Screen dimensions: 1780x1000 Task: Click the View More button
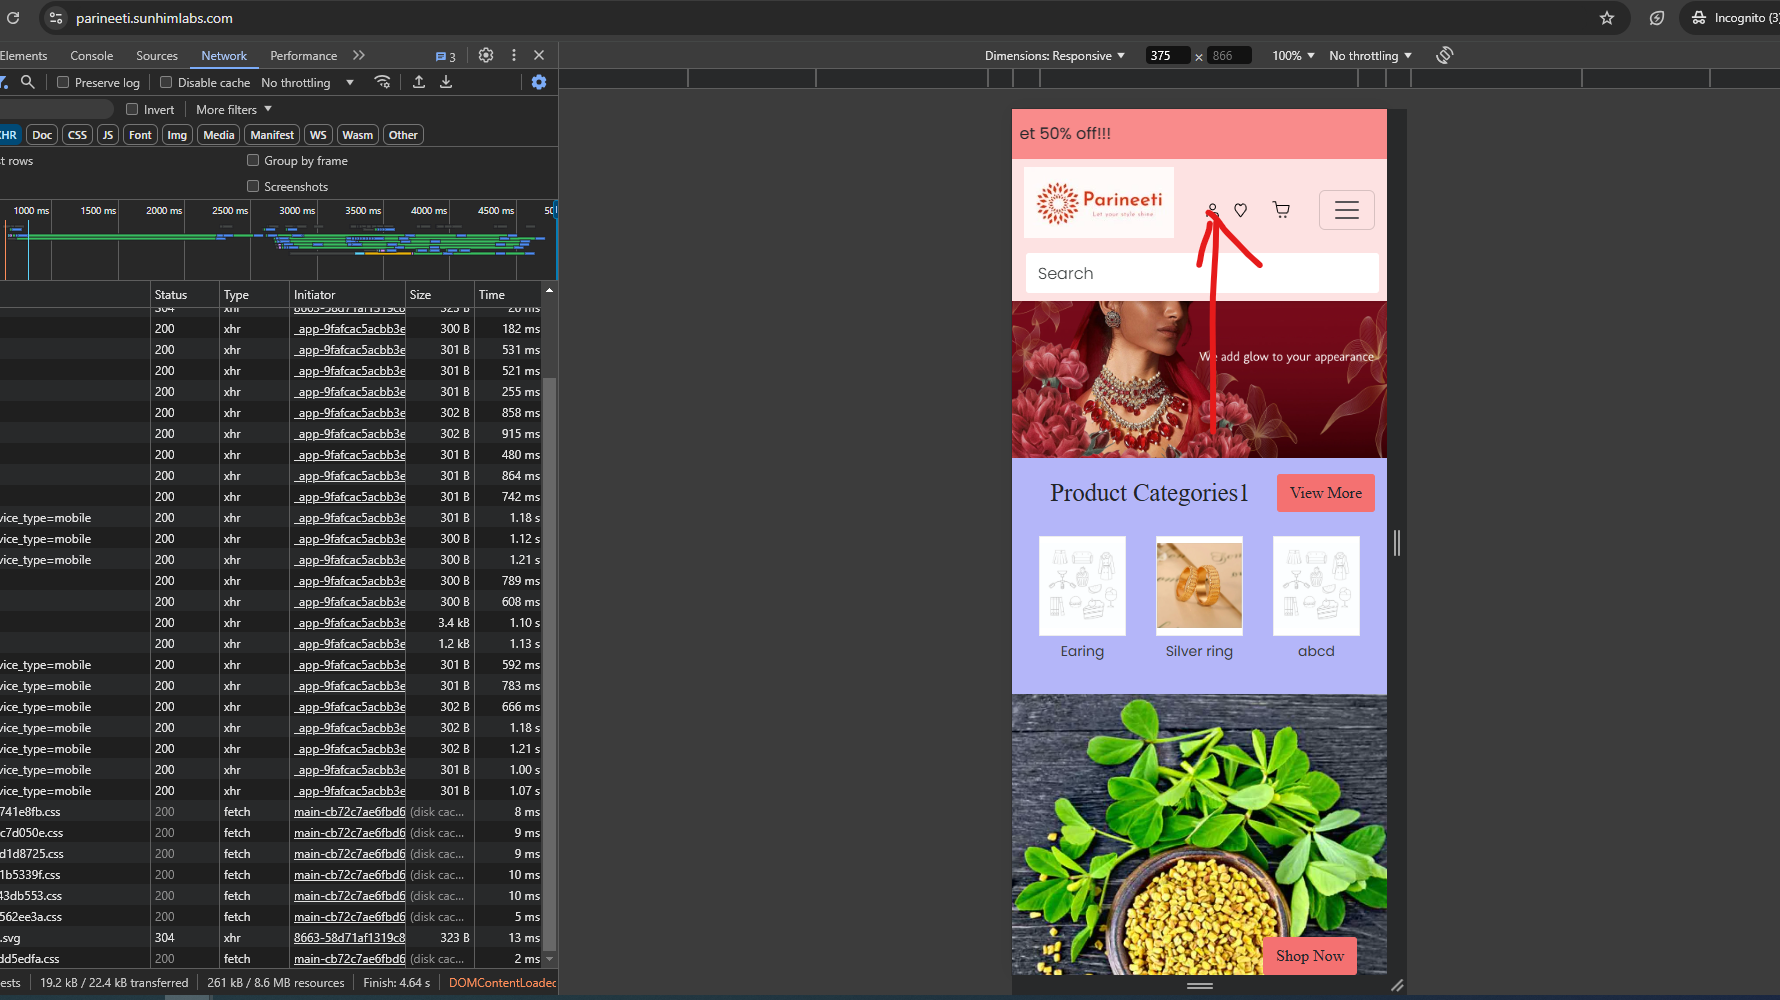click(x=1326, y=493)
